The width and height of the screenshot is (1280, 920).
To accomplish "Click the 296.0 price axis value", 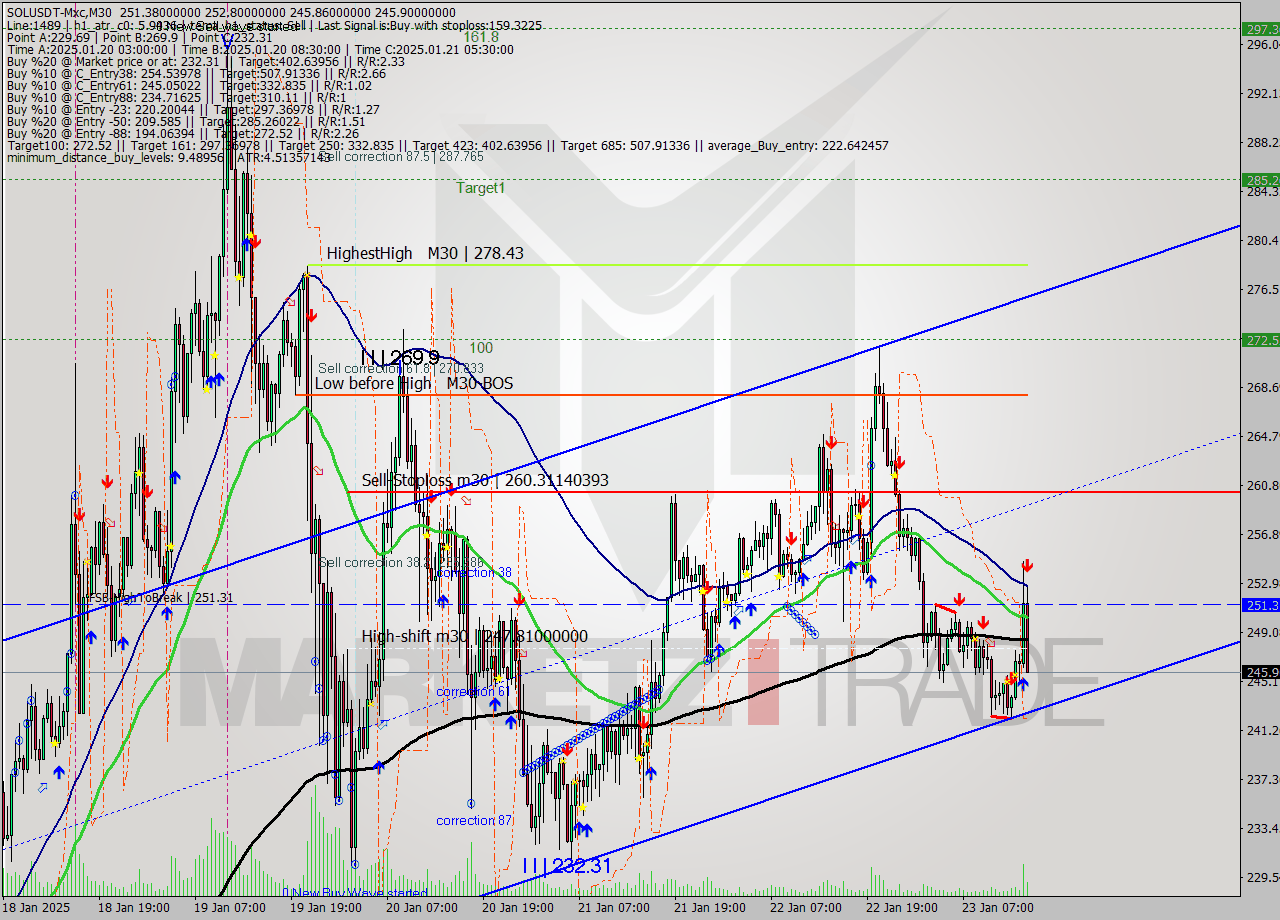I will tap(1262, 44).
